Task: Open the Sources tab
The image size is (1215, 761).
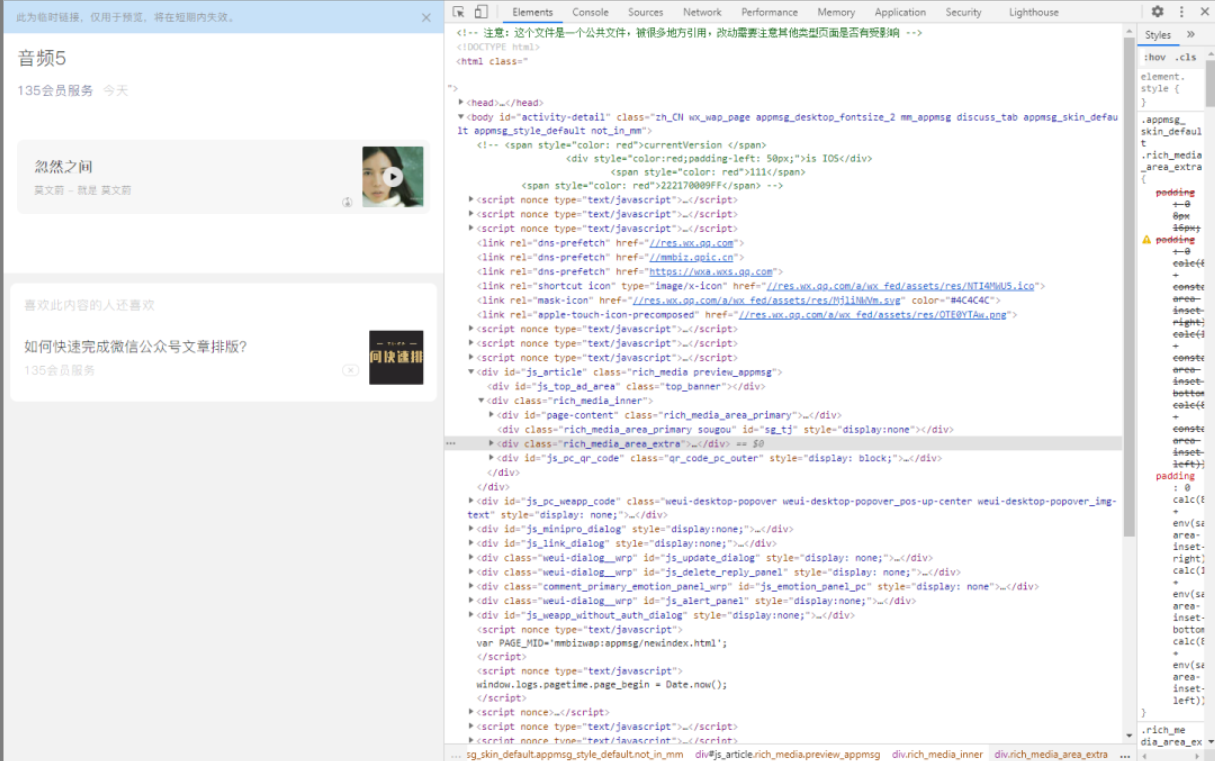Action: tap(645, 12)
